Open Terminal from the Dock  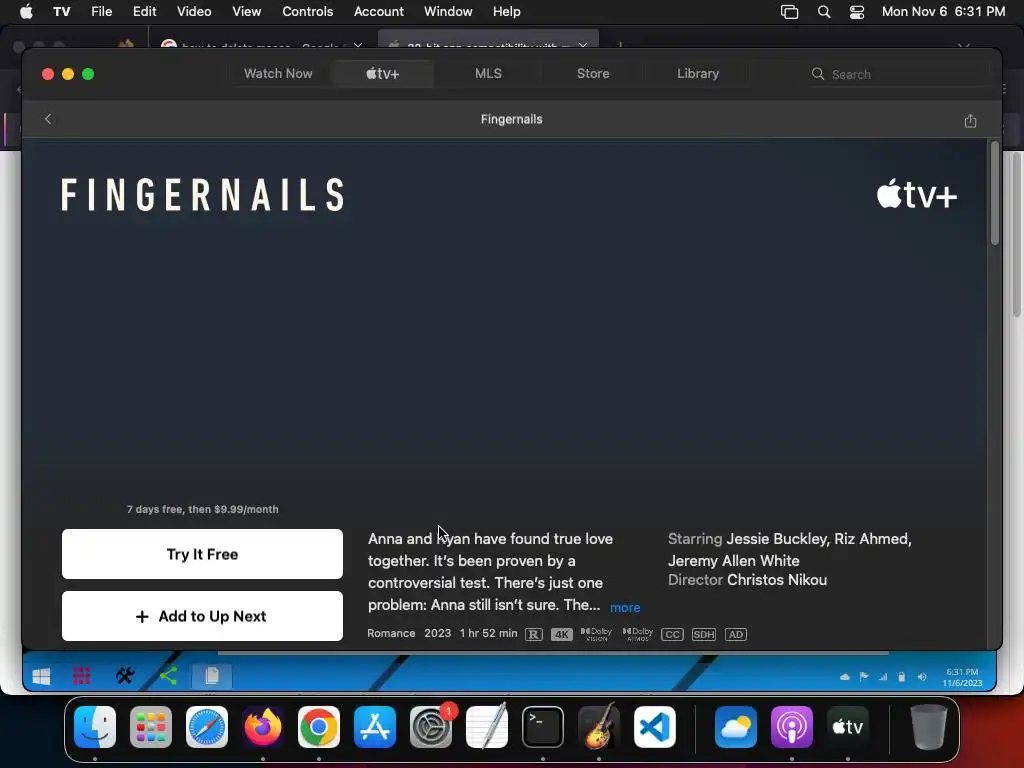coord(543,727)
